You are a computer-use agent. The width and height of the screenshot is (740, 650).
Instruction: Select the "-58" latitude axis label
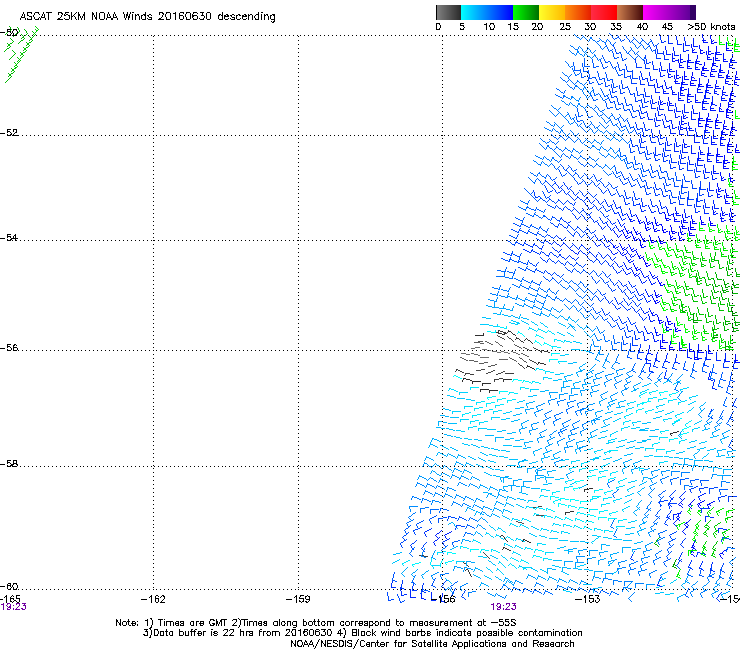[x=9, y=464]
